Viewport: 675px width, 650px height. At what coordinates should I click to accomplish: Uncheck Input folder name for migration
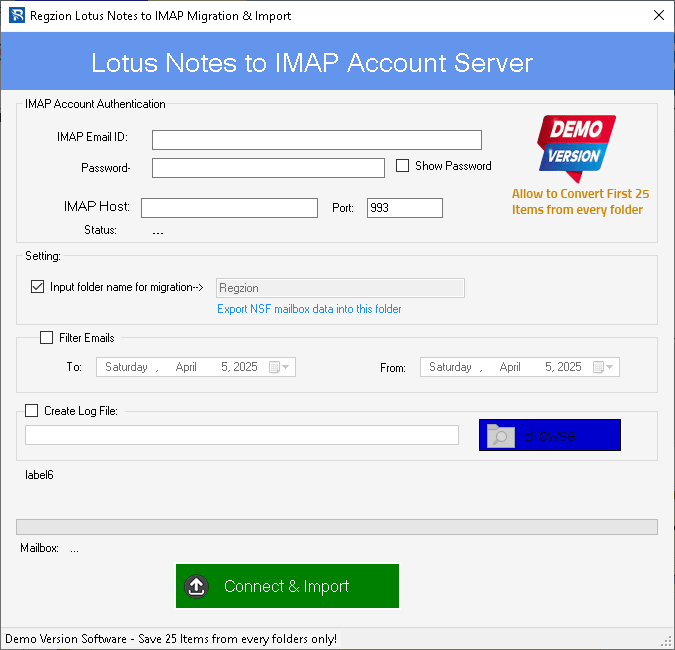[x=38, y=287]
